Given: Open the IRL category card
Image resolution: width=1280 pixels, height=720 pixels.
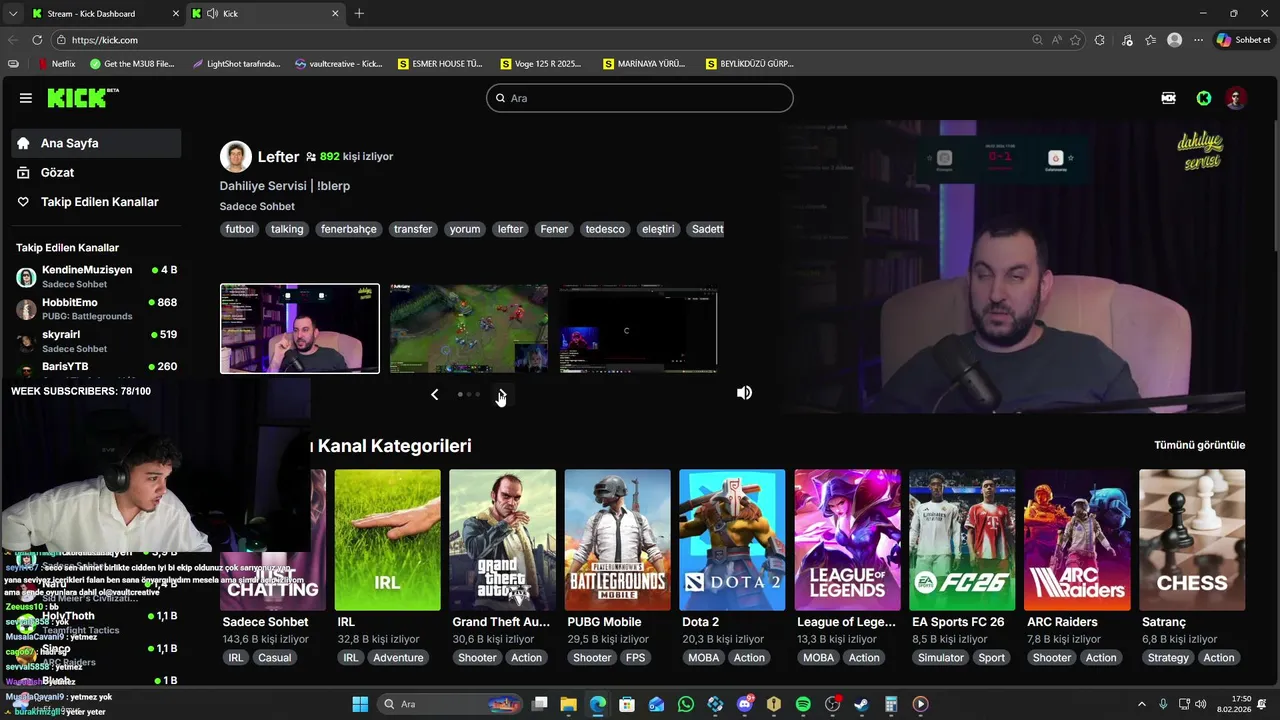Looking at the screenshot, I should pyautogui.click(x=387, y=540).
